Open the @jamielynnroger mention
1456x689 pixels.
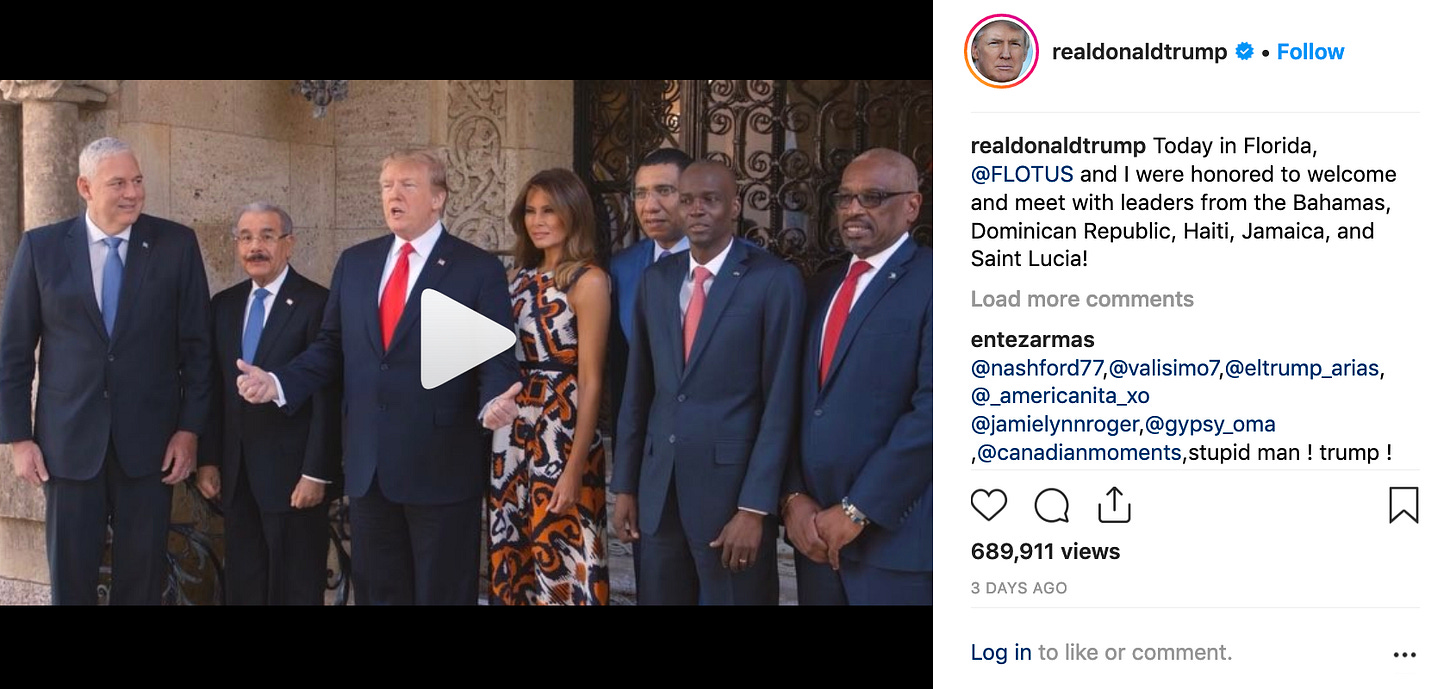coord(1054,424)
